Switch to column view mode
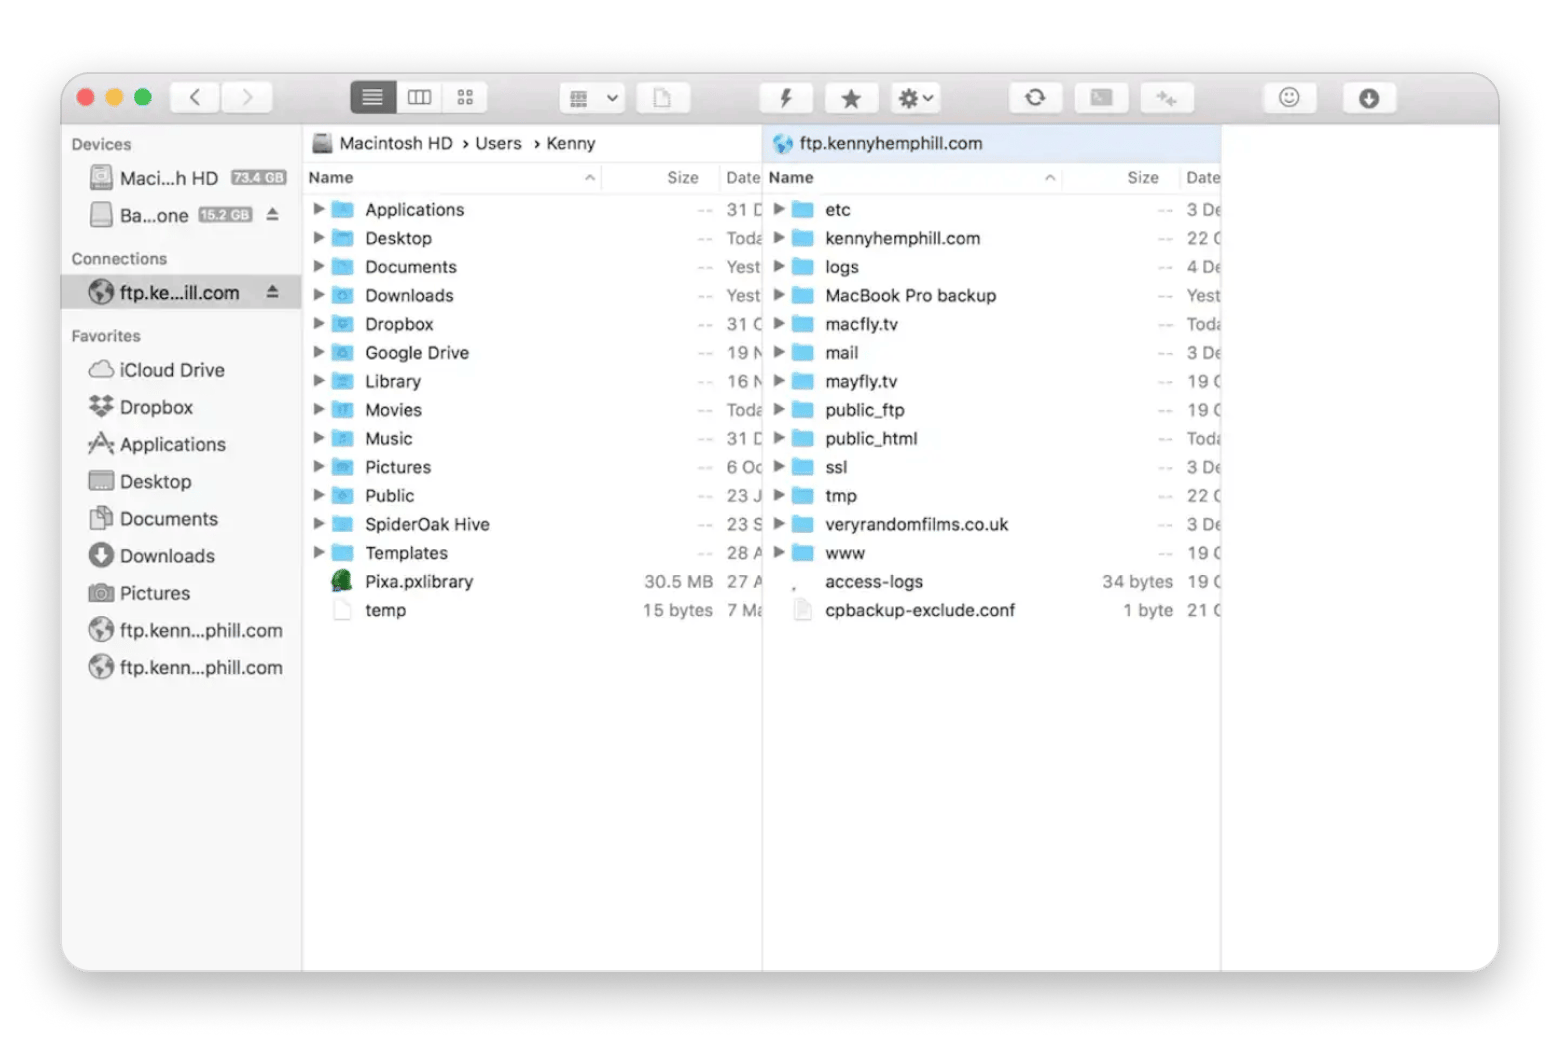 (x=419, y=98)
